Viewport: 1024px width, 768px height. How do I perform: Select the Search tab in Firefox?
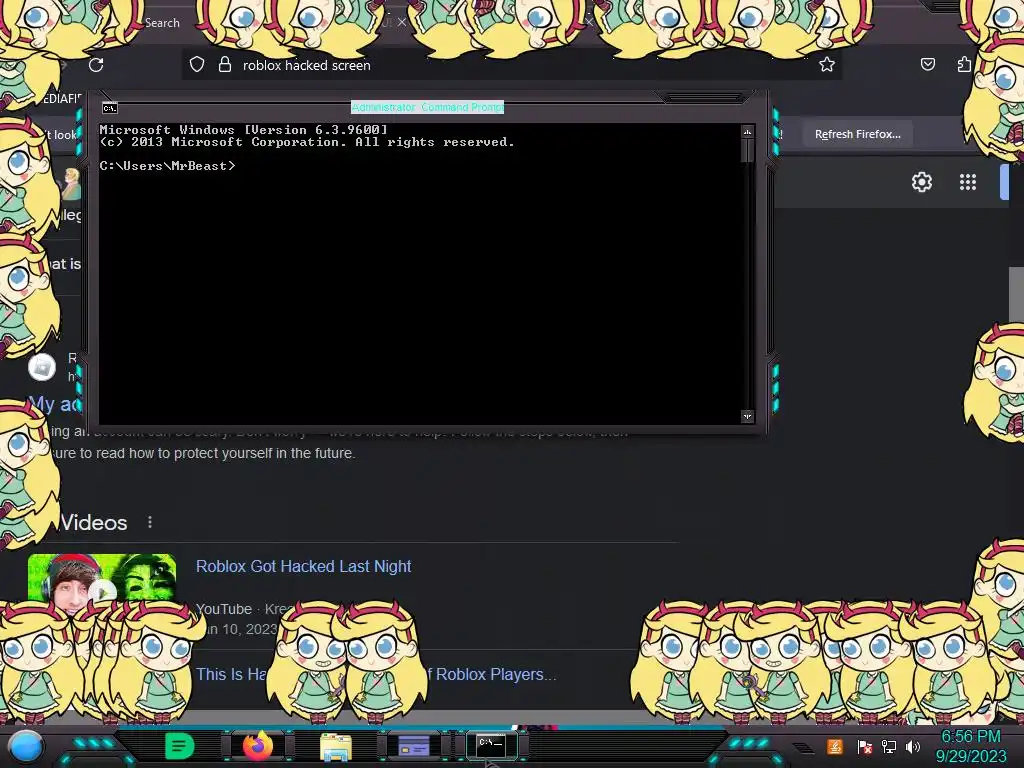(162, 22)
